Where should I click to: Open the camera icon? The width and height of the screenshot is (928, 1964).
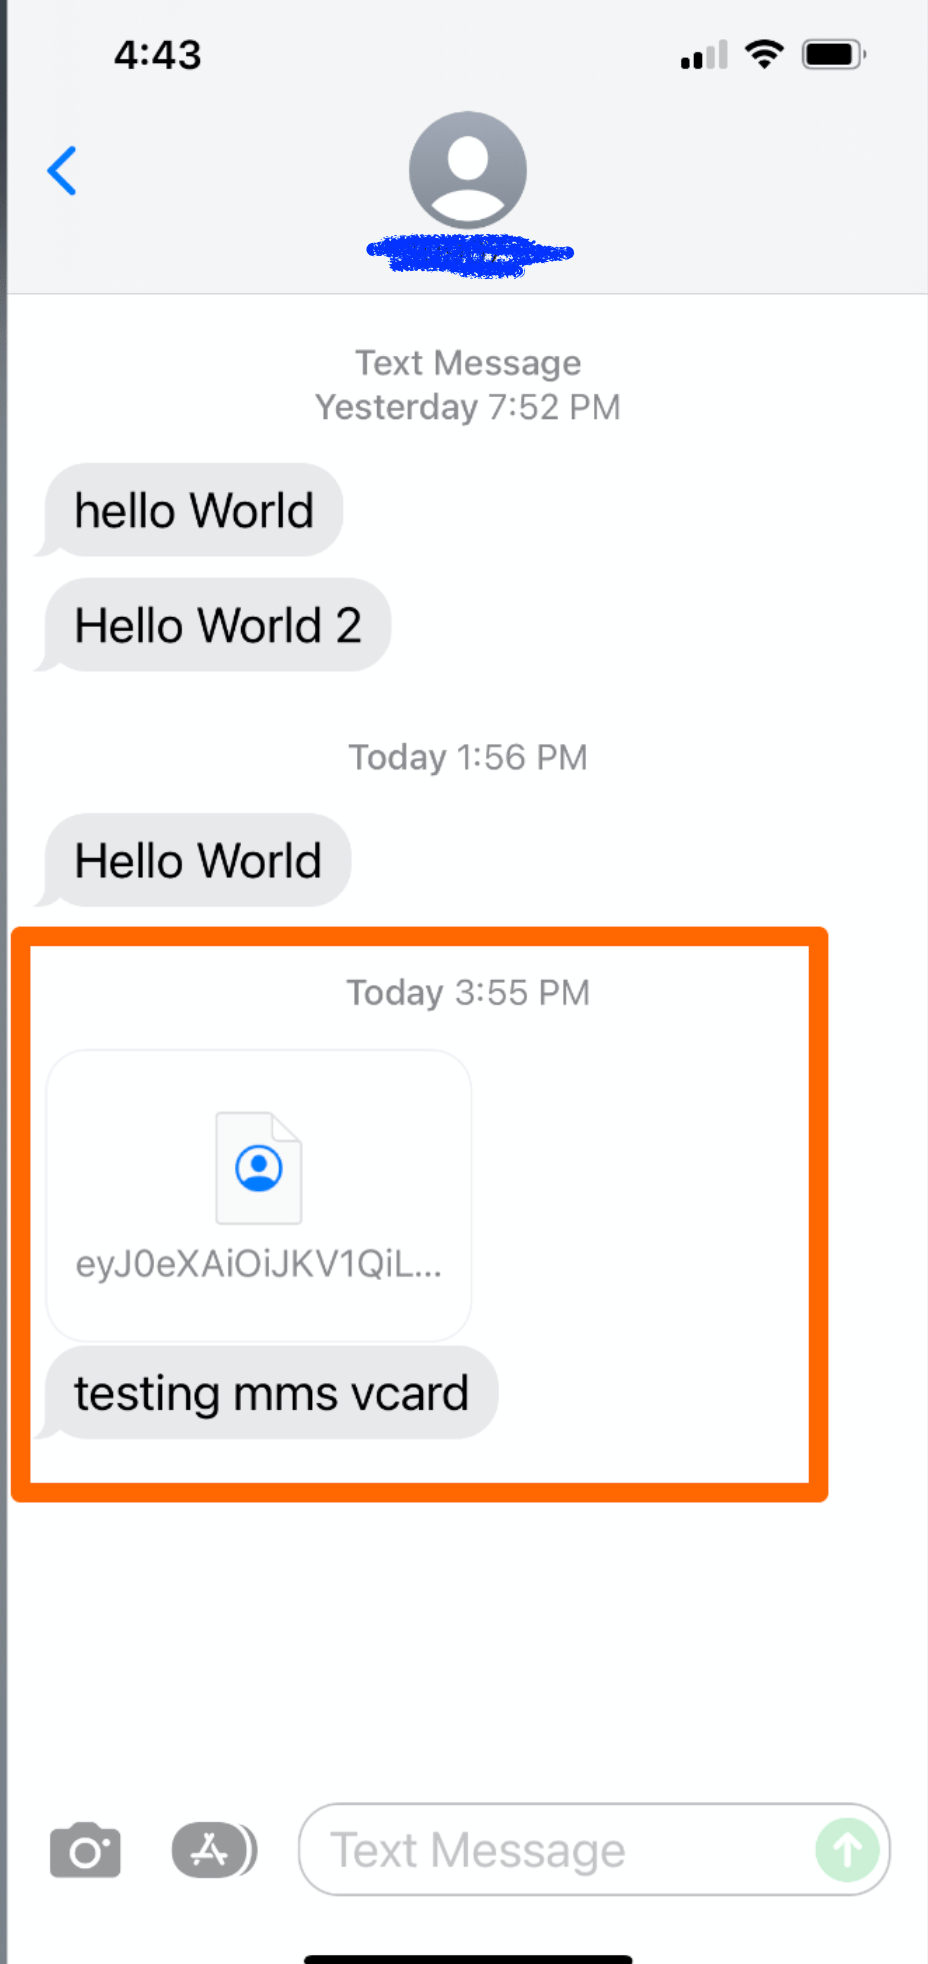pos(85,1850)
